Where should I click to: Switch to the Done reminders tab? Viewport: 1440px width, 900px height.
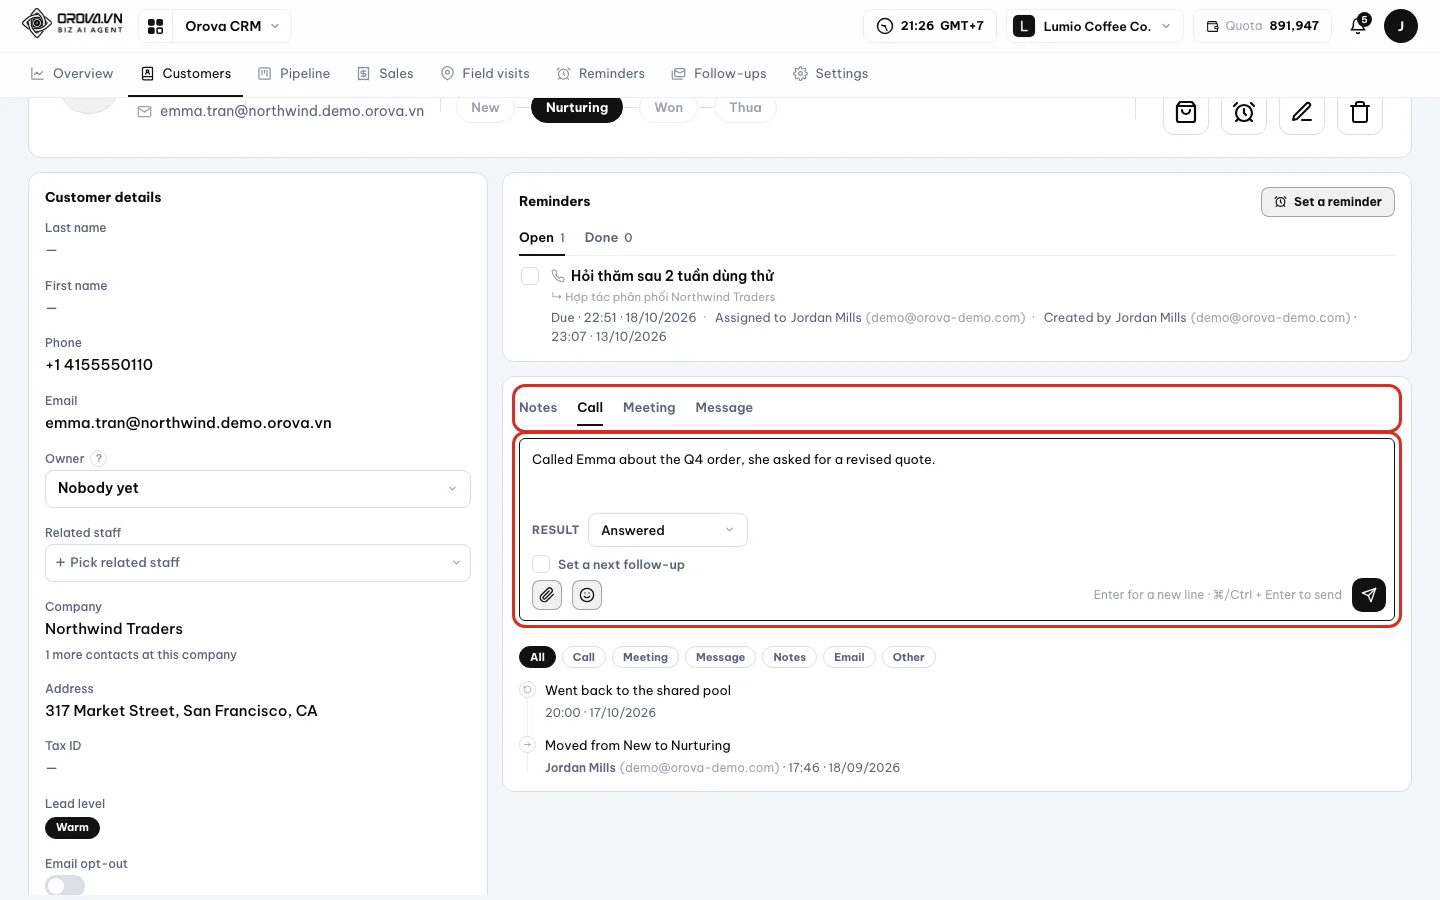point(608,238)
